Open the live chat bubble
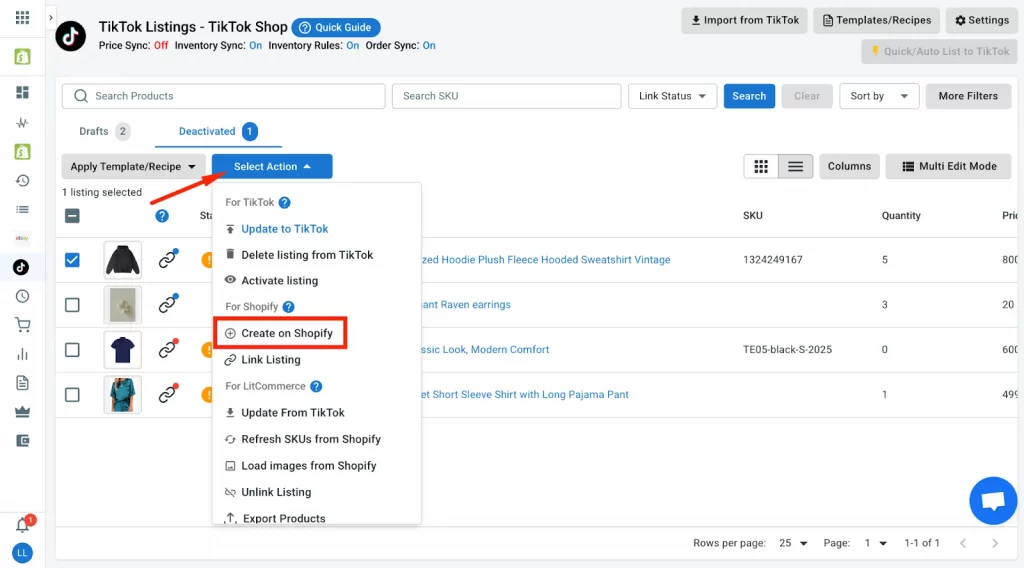 993,501
